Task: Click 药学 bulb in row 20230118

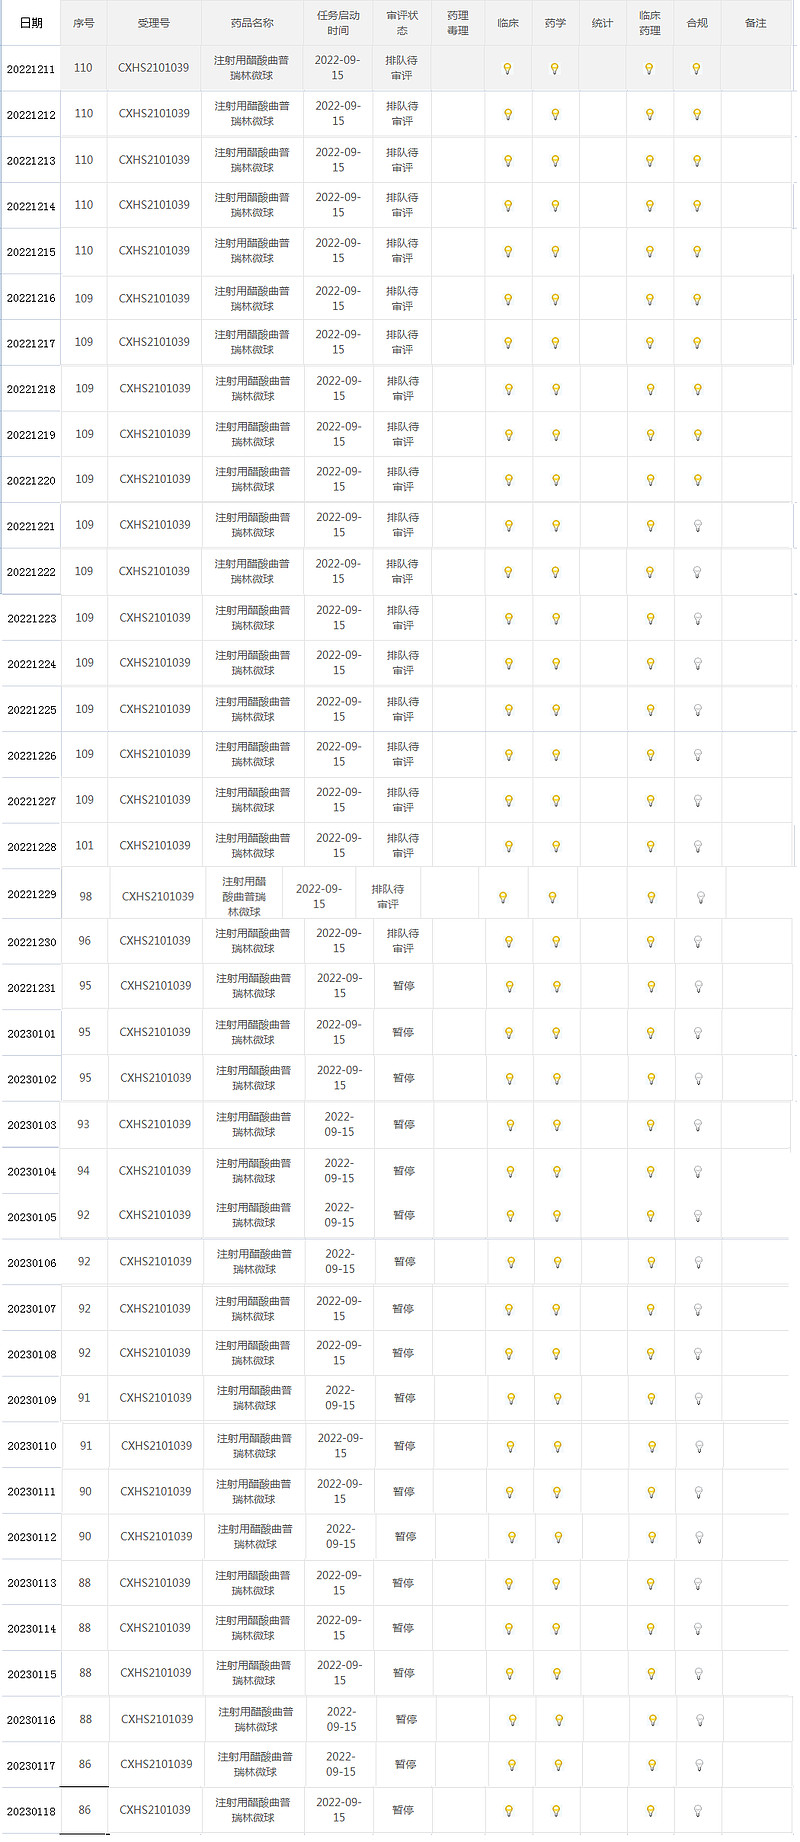Action: tap(556, 1811)
